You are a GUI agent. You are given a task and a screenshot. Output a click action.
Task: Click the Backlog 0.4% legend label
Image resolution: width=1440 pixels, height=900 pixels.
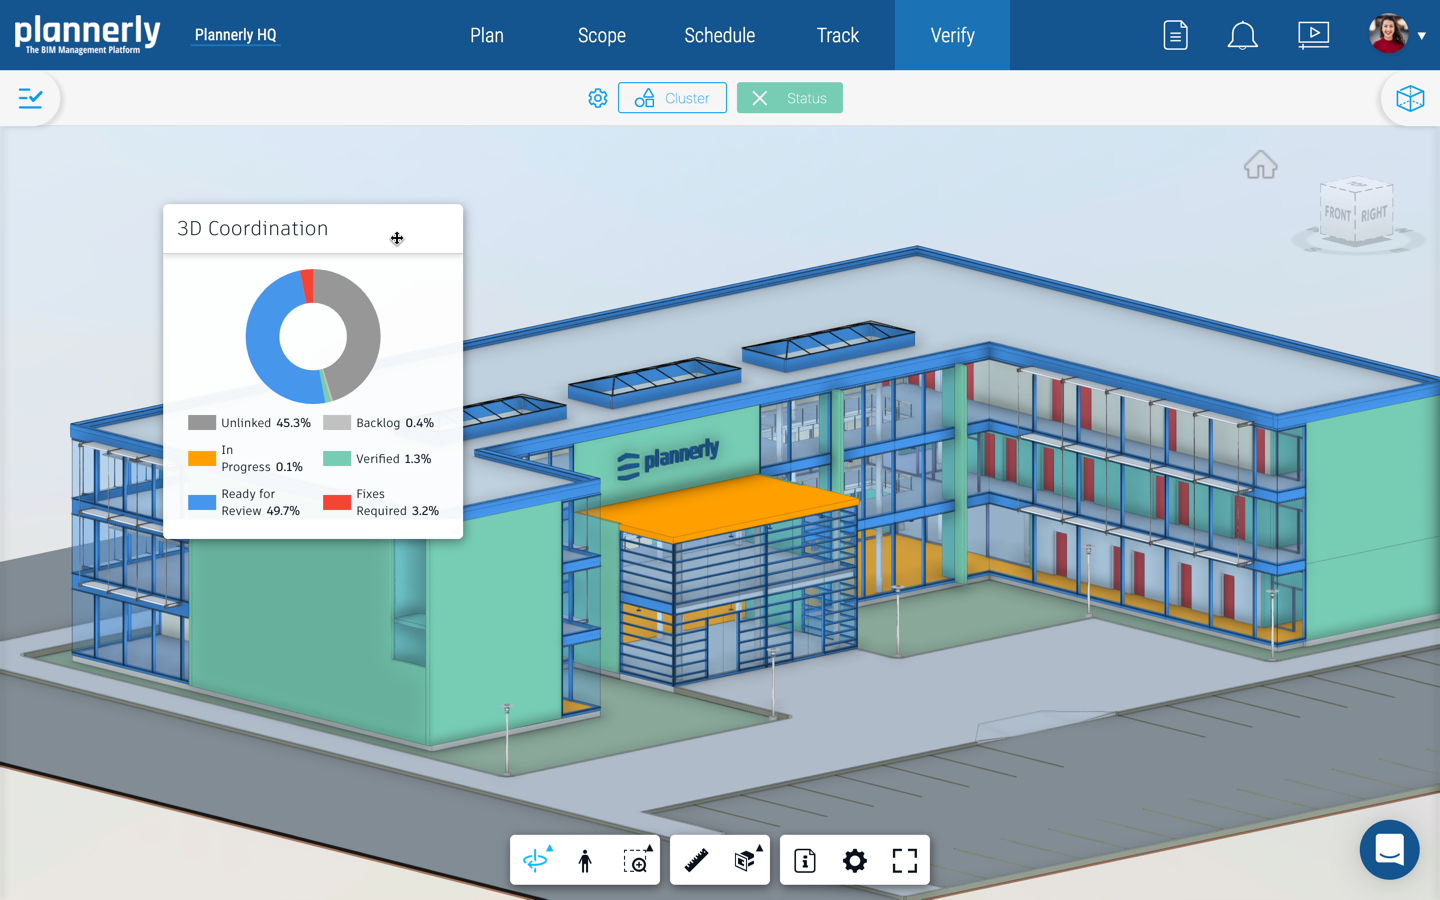(x=395, y=423)
